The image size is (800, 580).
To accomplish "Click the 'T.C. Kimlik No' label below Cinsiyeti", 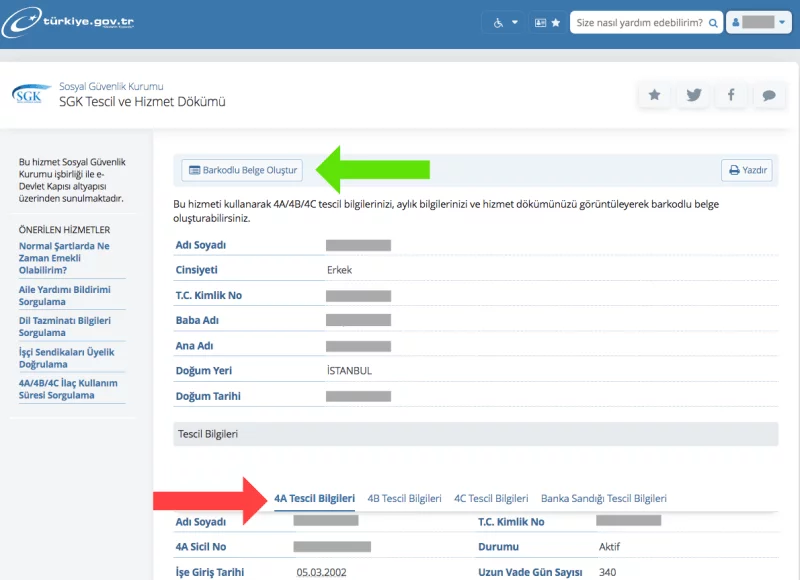I will click(x=209, y=295).
